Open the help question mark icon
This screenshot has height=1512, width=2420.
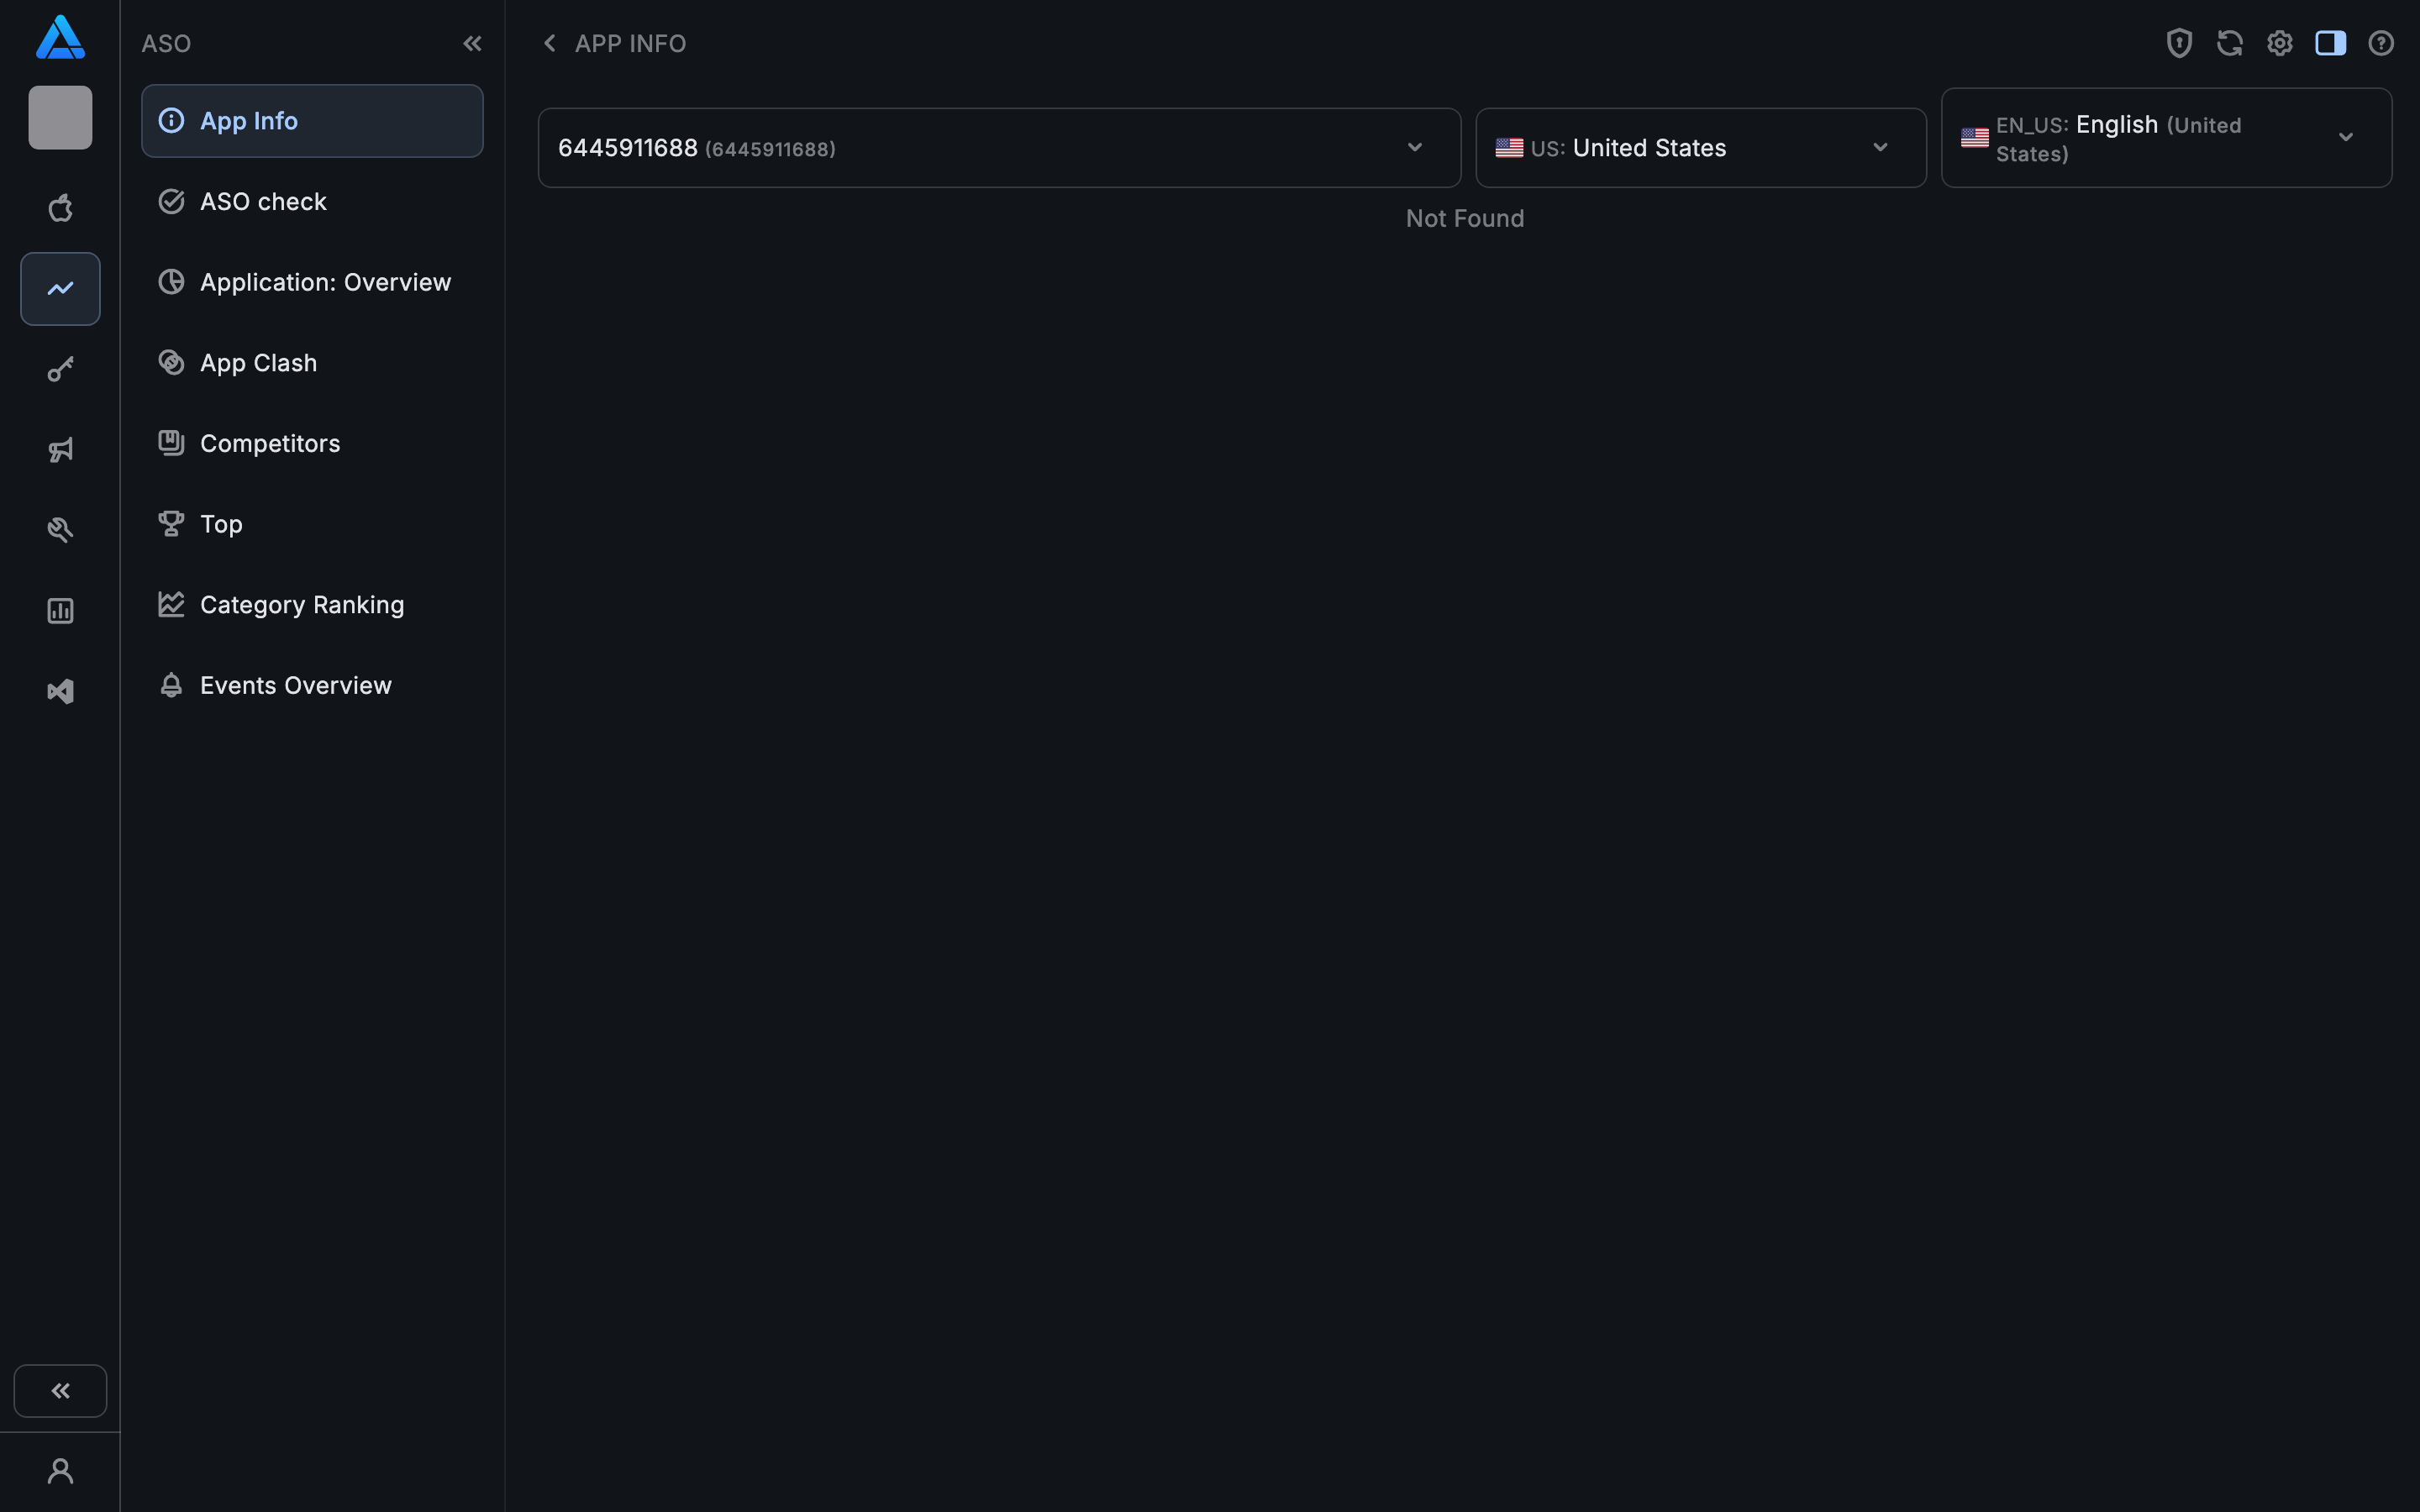pyautogui.click(x=2380, y=43)
